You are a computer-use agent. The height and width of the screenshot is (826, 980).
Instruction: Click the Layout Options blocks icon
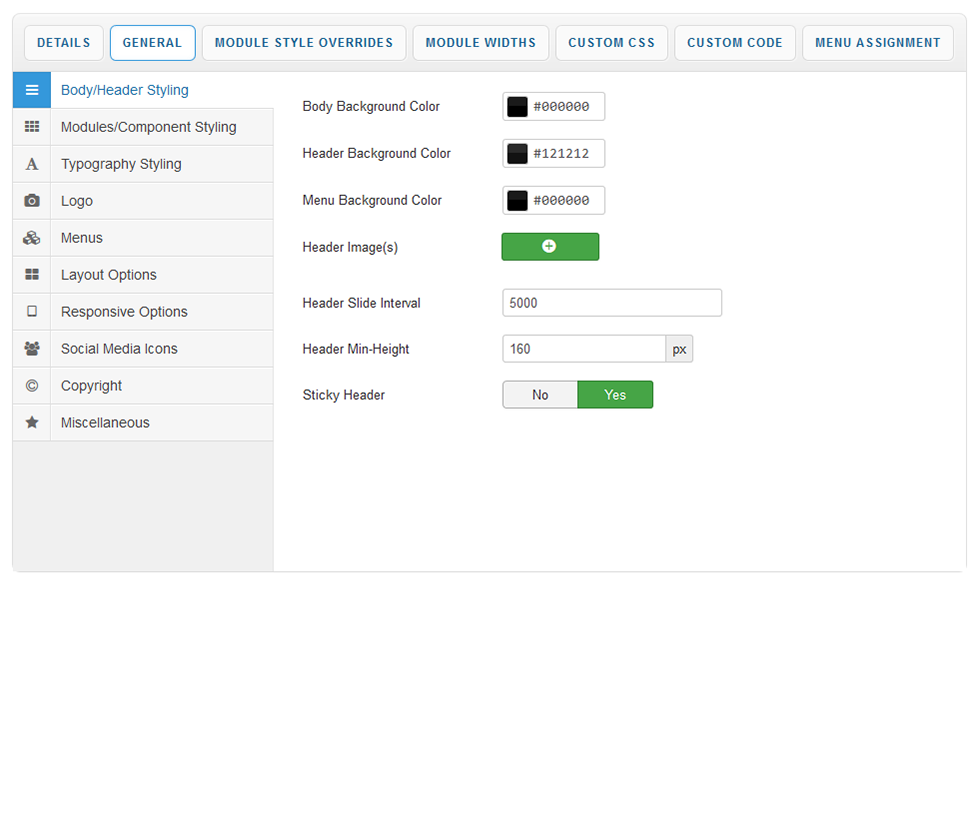pos(32,275)
